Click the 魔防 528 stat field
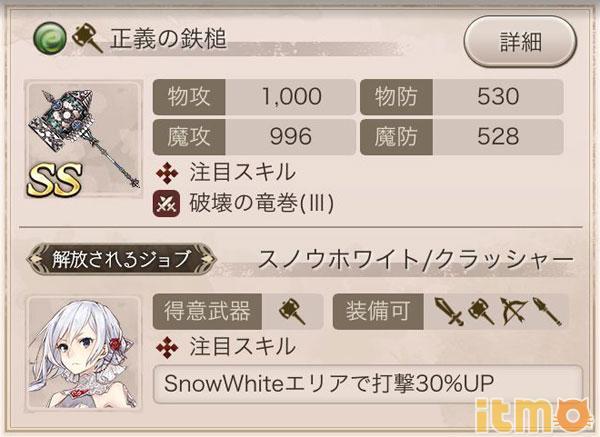The image size is (600, 437). pos(461,137)
